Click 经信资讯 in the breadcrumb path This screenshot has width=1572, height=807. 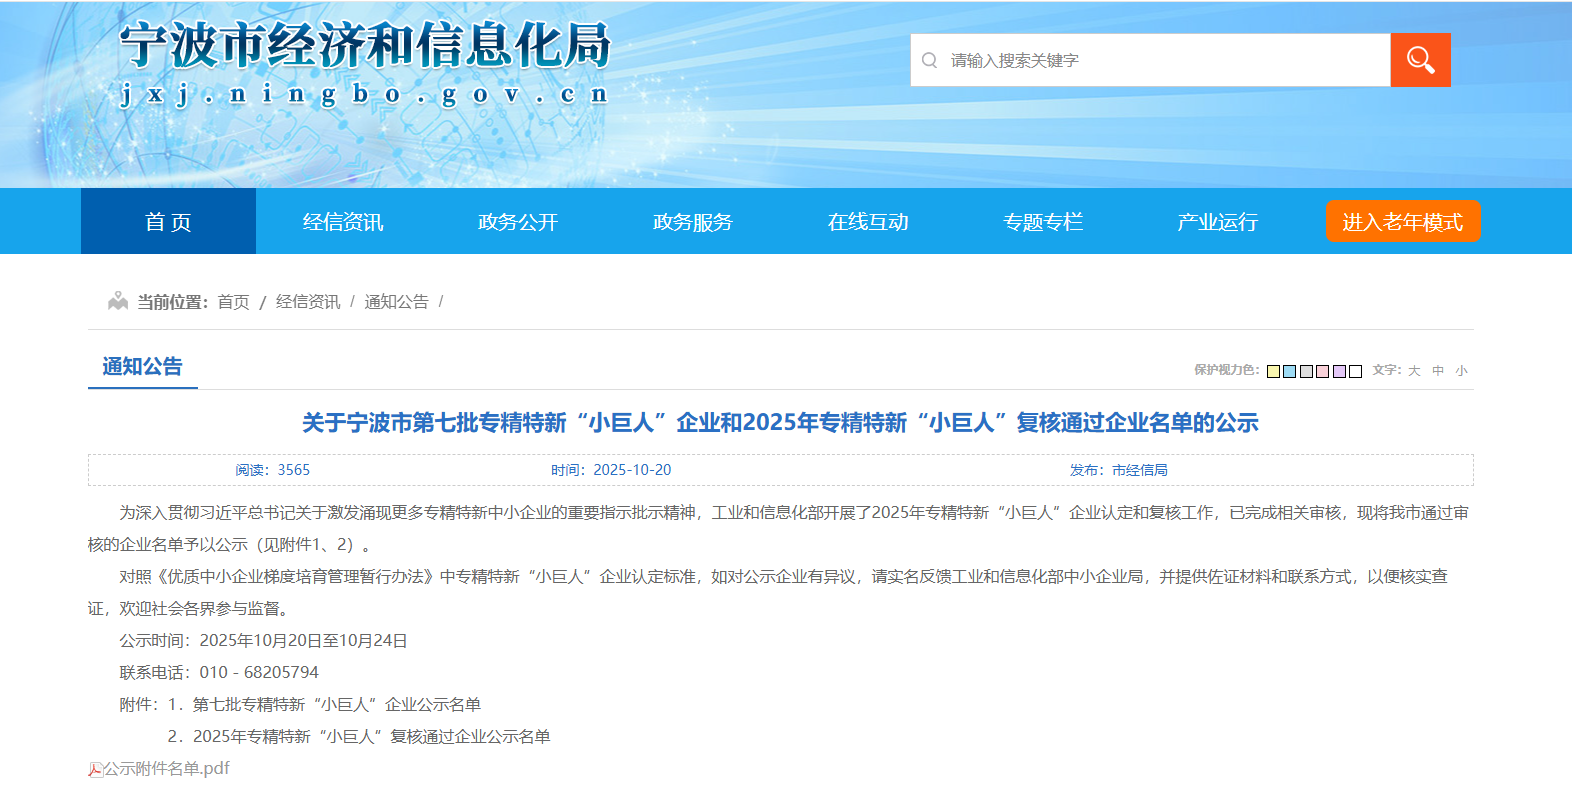pyautogui.click(x=308, y=302)
